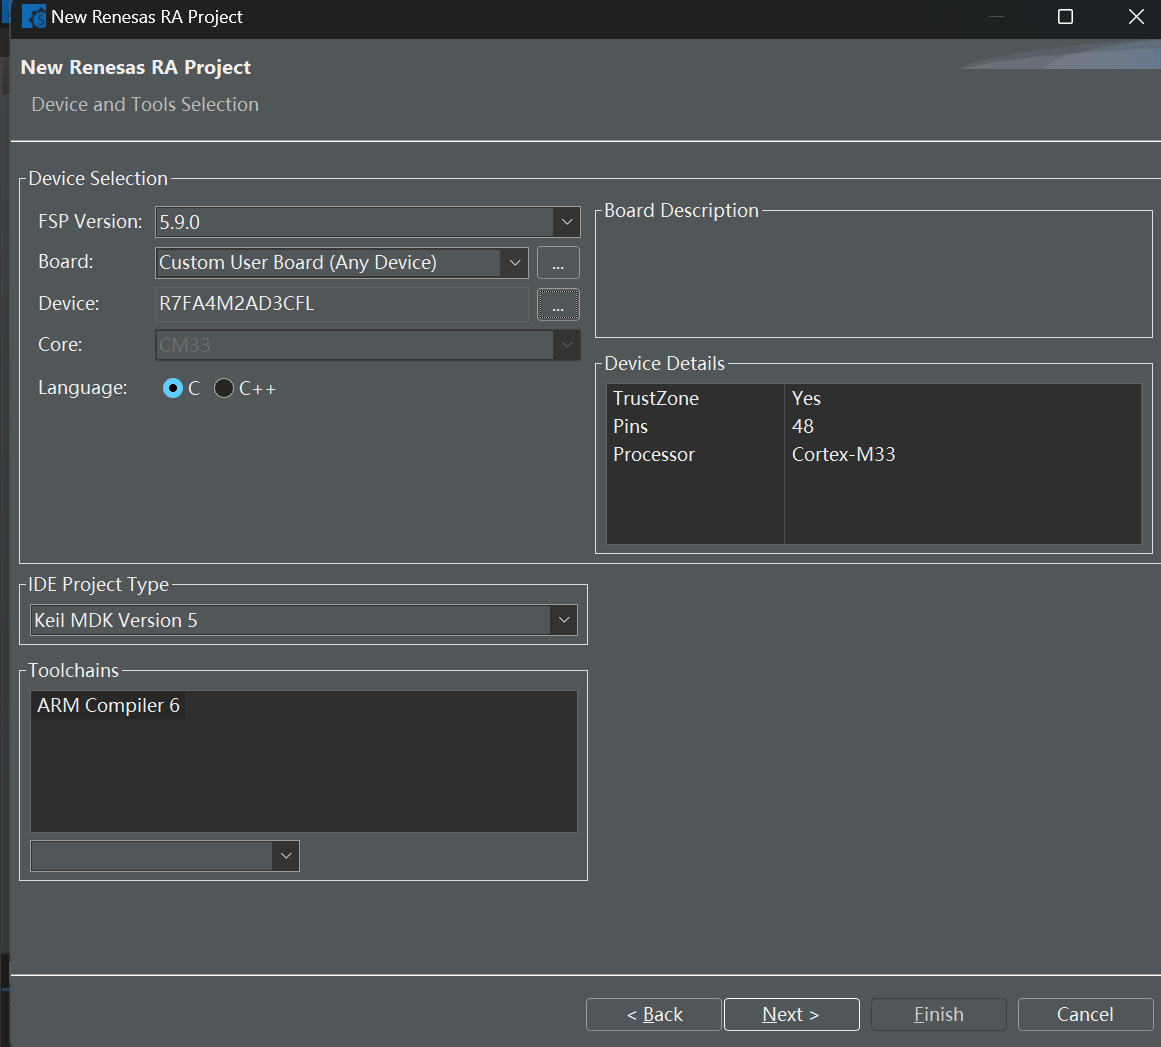This screenshot has width=1161, height=1047.
Task: Select the C++ language radio button
Action: coord(224,388)
